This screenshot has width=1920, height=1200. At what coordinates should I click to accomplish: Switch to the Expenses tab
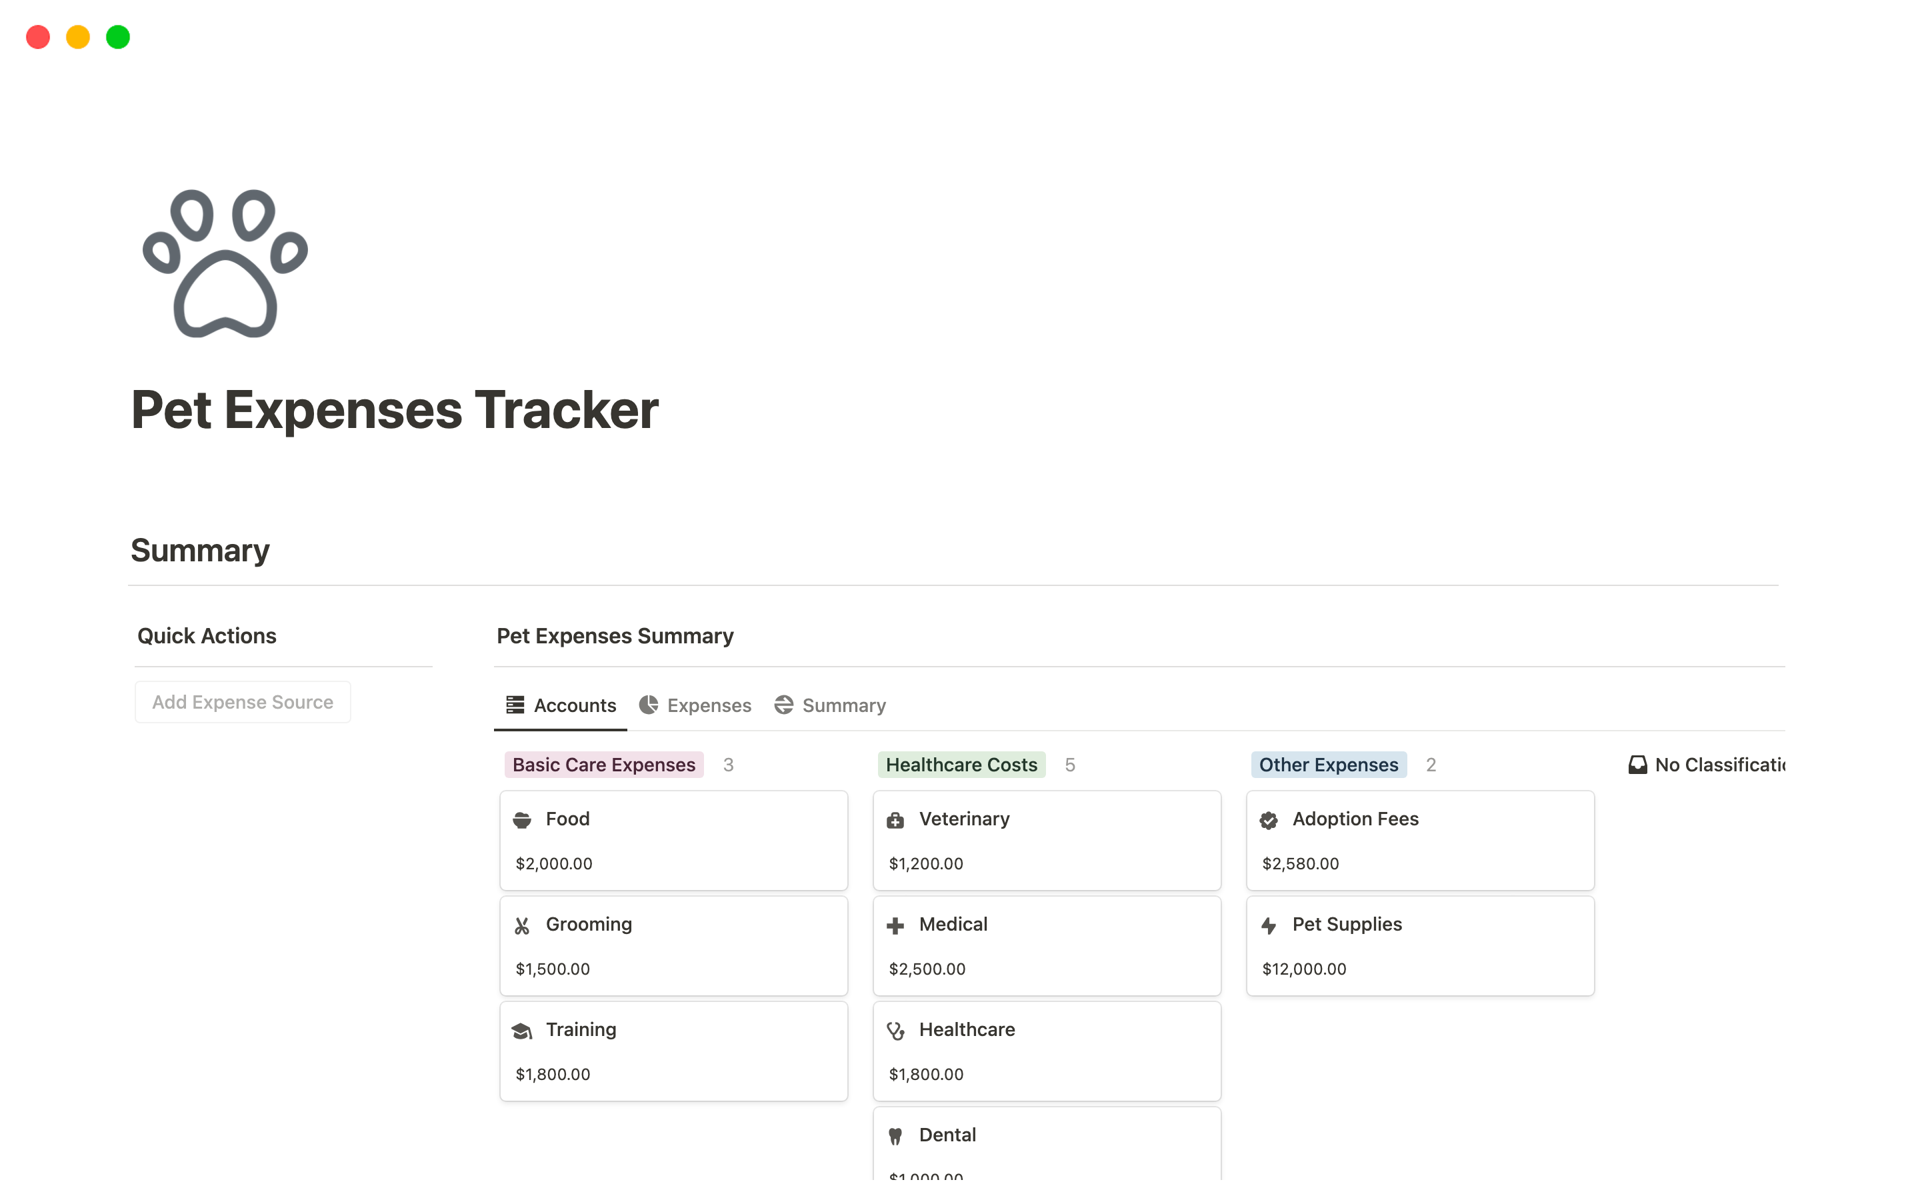pyautogui.click(x=695, y=705)
